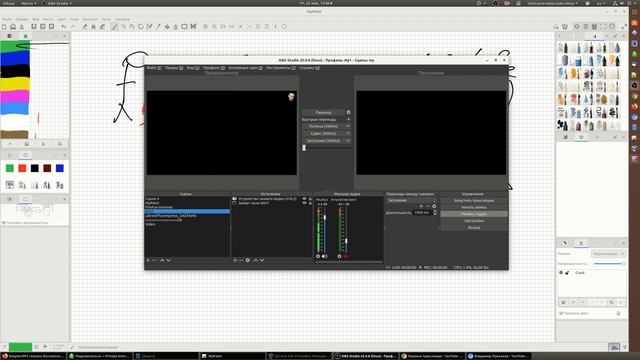This screenshot has width=640, height=360.
Task: Pick the red color swatch in MyPaint
Action: tap(22, 168)
